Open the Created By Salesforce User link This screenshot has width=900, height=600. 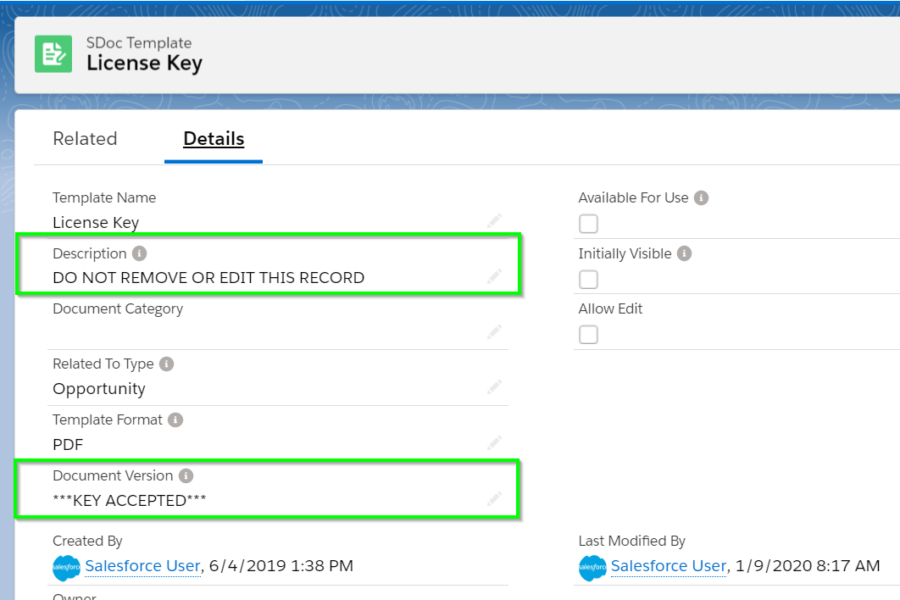click(x=142, y=566)
